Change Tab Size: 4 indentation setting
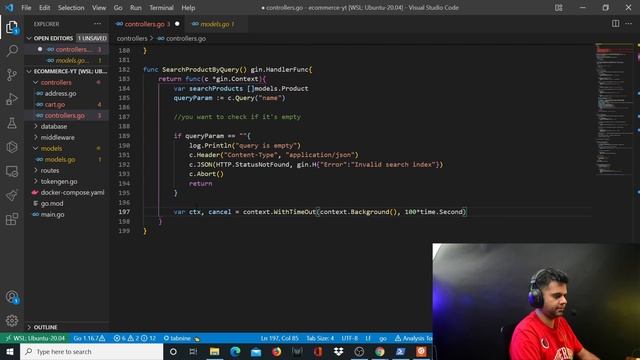 pos(320,338)
